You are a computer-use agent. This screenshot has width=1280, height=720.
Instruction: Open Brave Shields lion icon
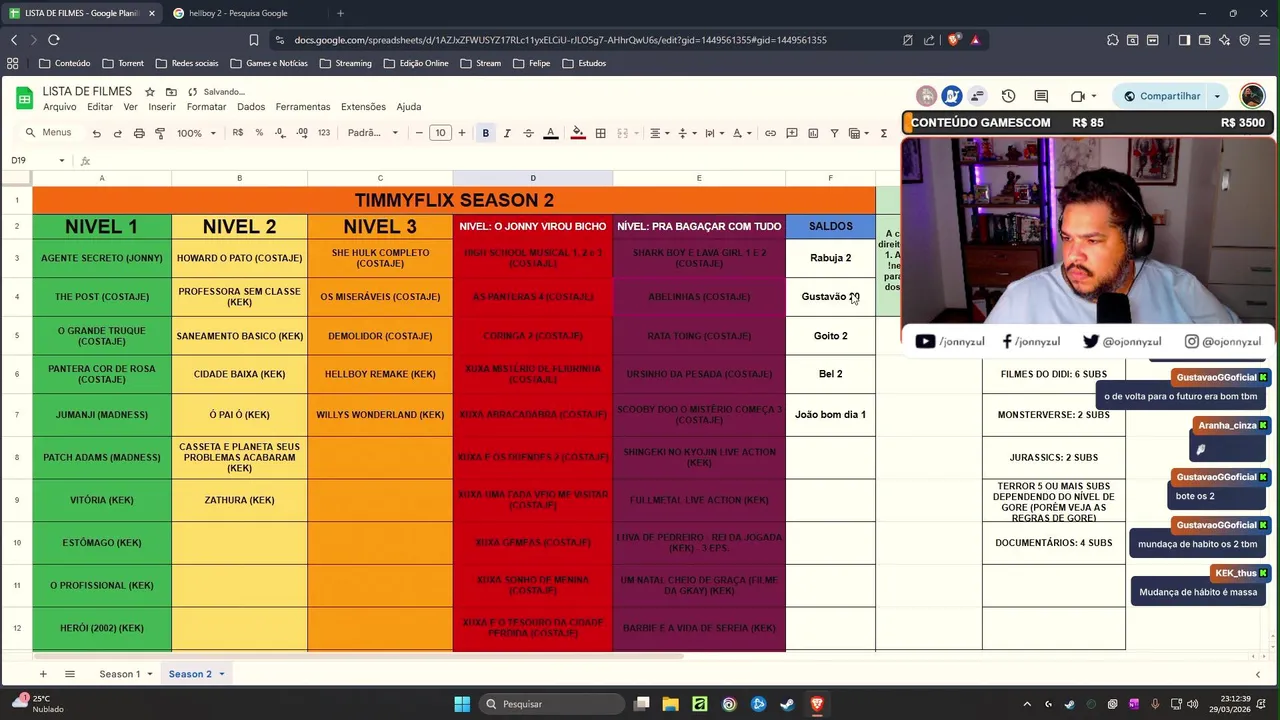point(954,40)
